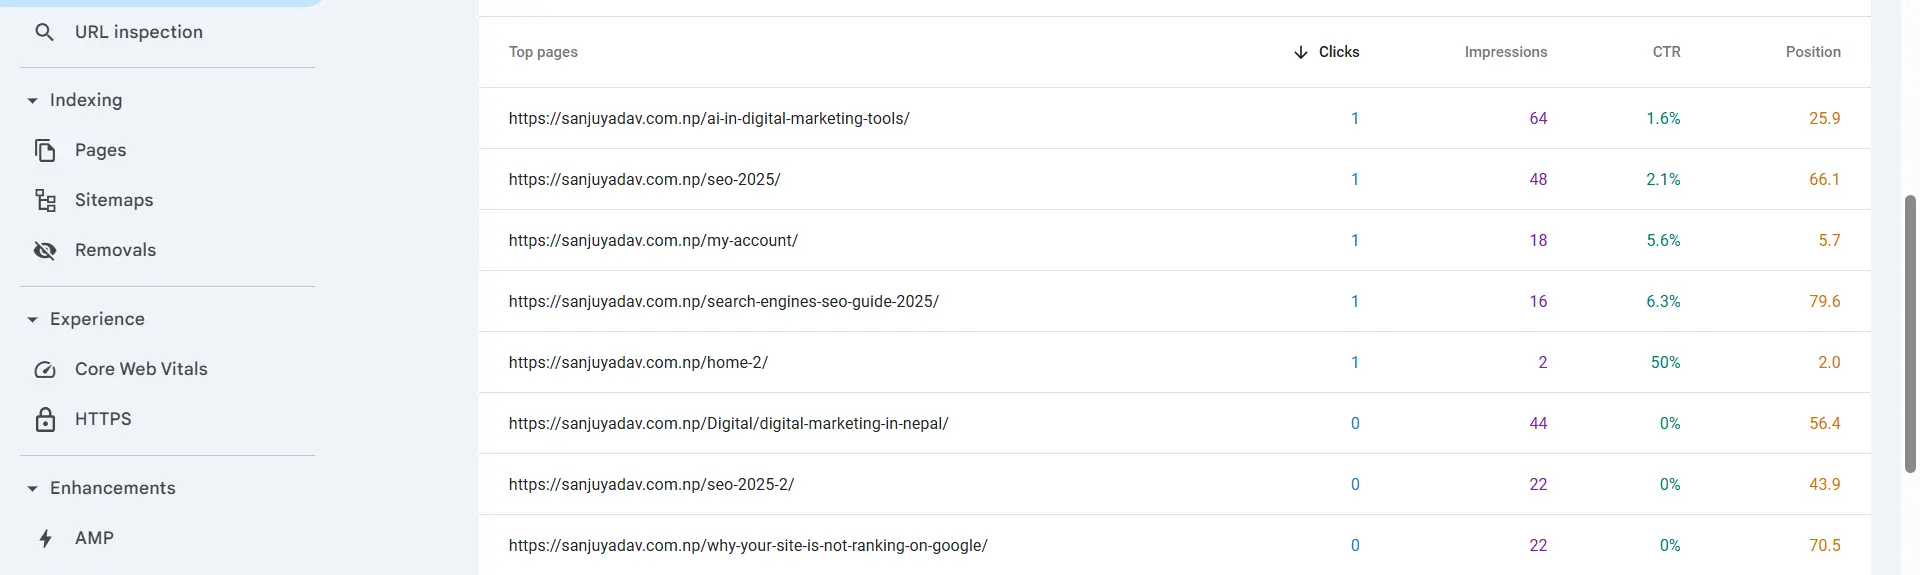Click the Core Web Vitals gauge icon

[45, 369]
